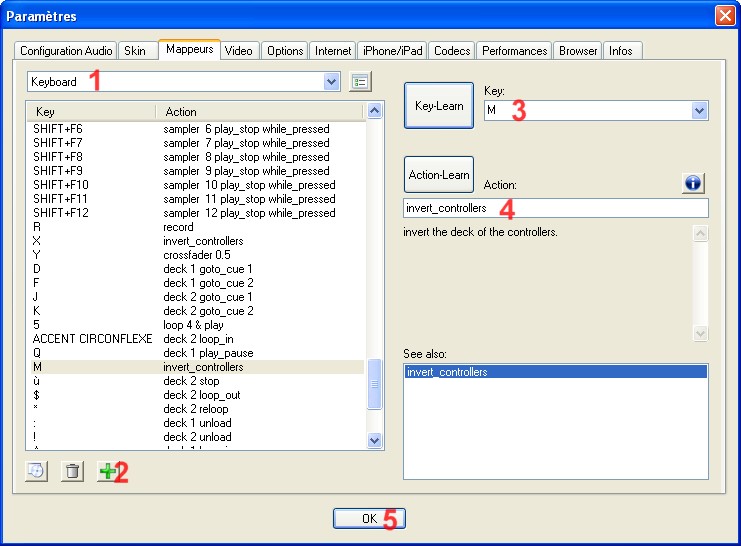This screenshot has height=546, width=741.
Task: Expand the Keyboard mapper dropdown
Action: [332, 82]
